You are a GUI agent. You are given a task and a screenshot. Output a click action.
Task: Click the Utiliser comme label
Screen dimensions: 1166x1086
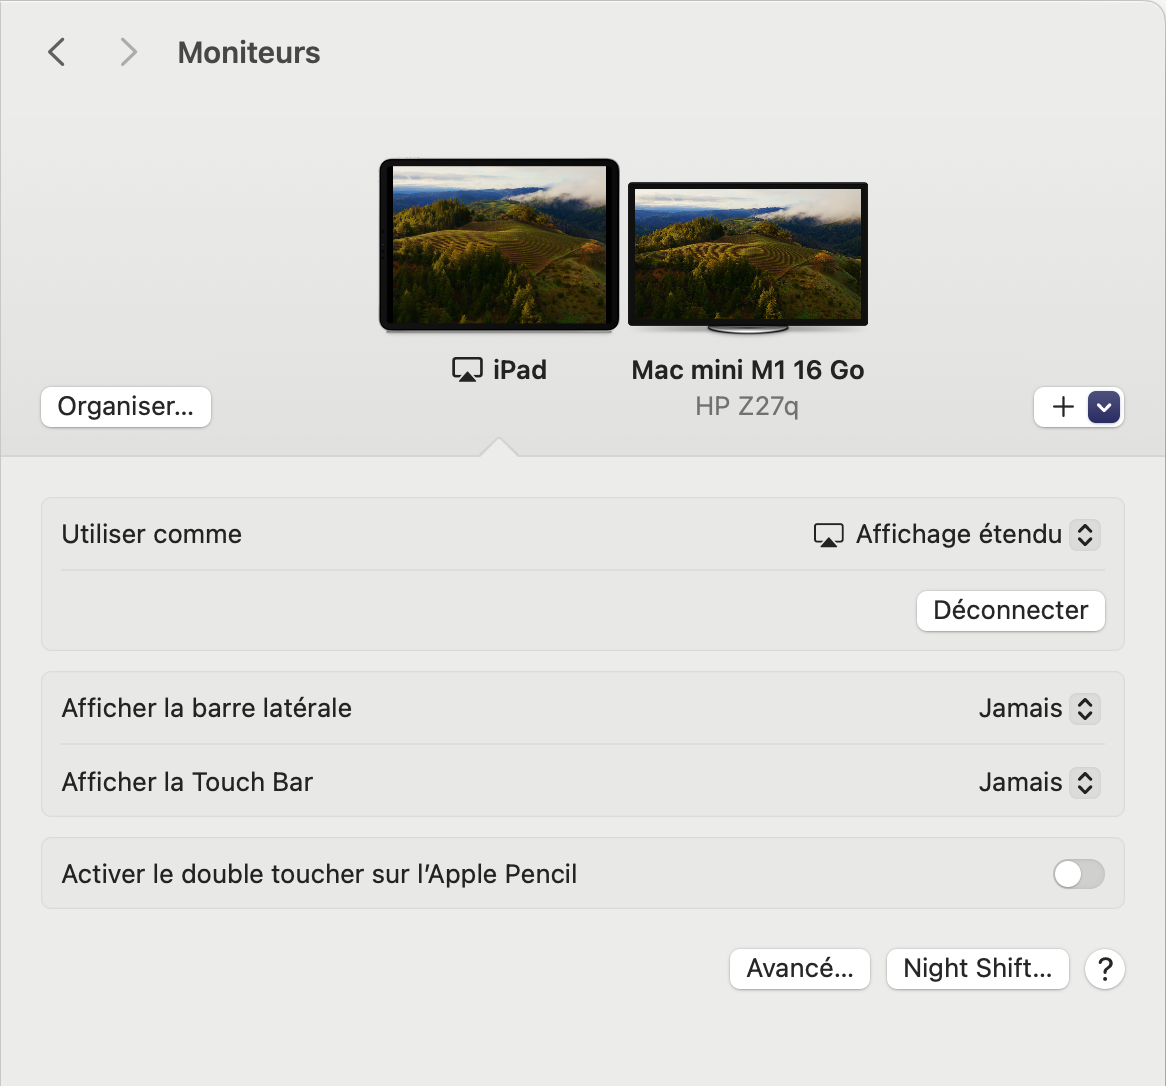(x=152, y=534)
